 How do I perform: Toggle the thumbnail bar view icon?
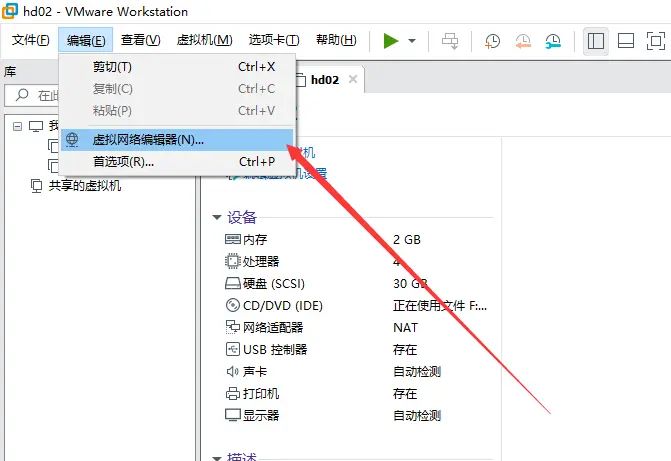(626, 41)
